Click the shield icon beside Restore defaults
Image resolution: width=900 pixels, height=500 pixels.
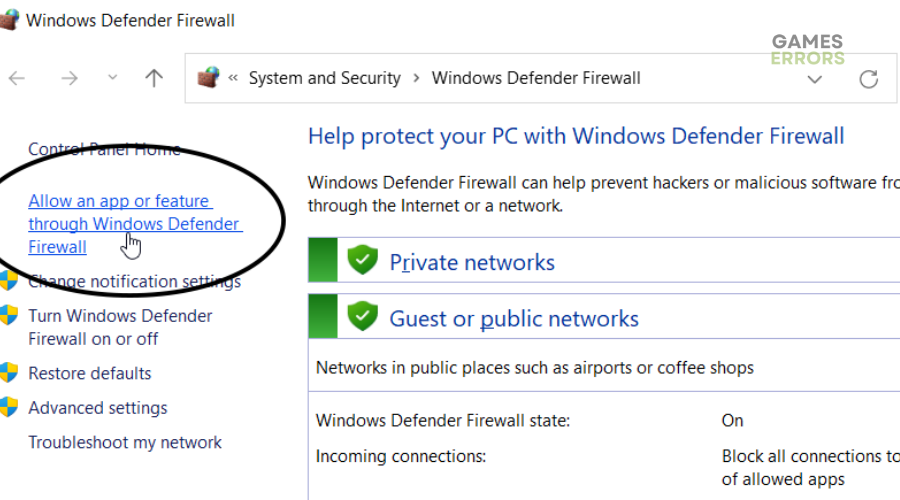[x=9, y=373]
